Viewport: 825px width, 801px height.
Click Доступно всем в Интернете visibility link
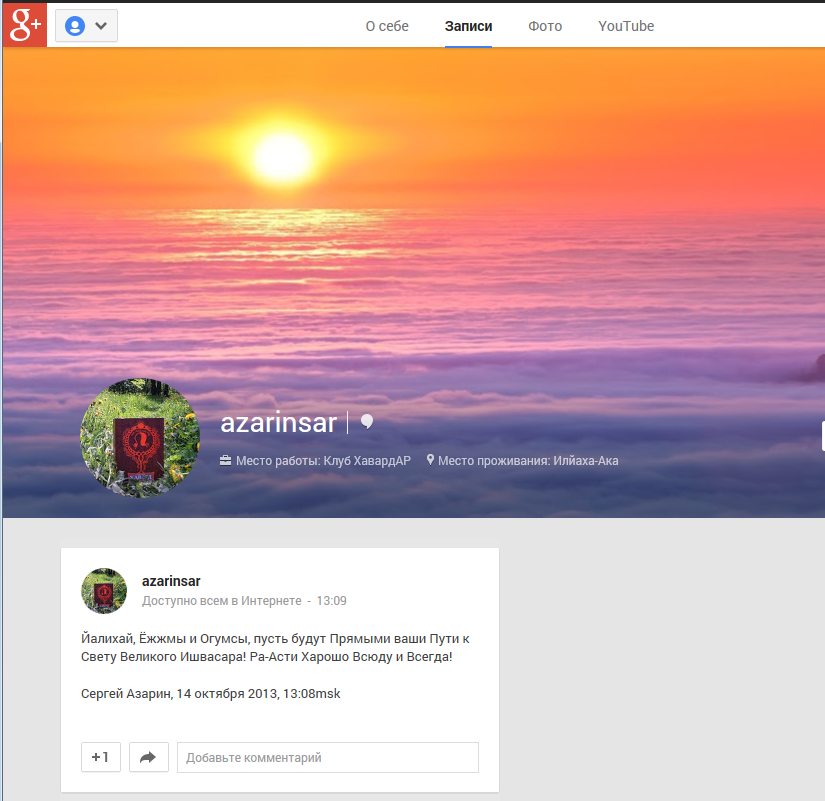221,601
